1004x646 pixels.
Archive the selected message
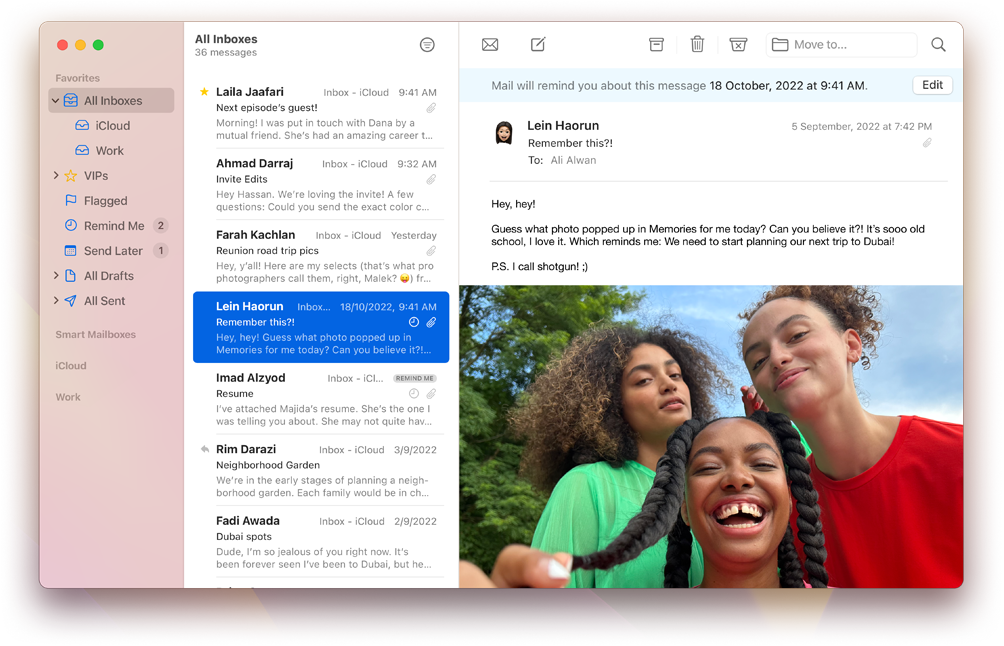click(x=656, y=45)
